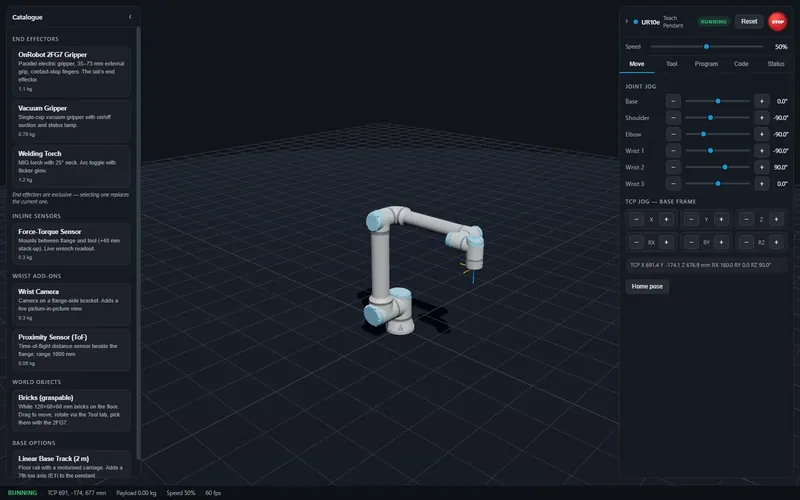Click the TCP pose readout field
This screenshot has height=500, width=800.
tap(706, 265)
